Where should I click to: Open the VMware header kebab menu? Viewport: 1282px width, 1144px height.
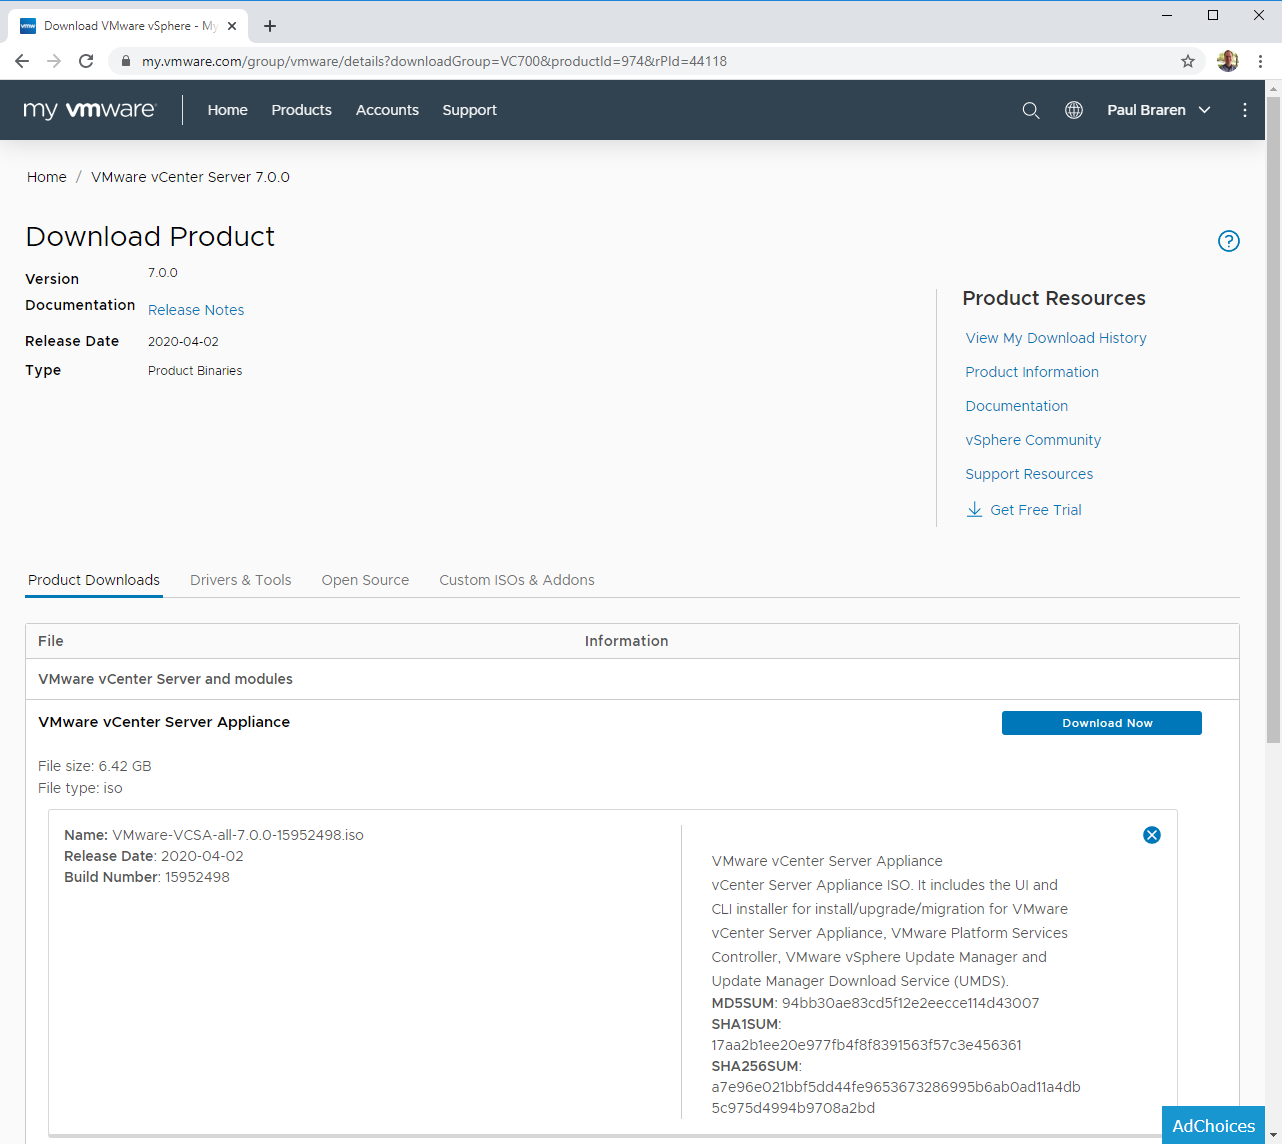click(1245, 110)
